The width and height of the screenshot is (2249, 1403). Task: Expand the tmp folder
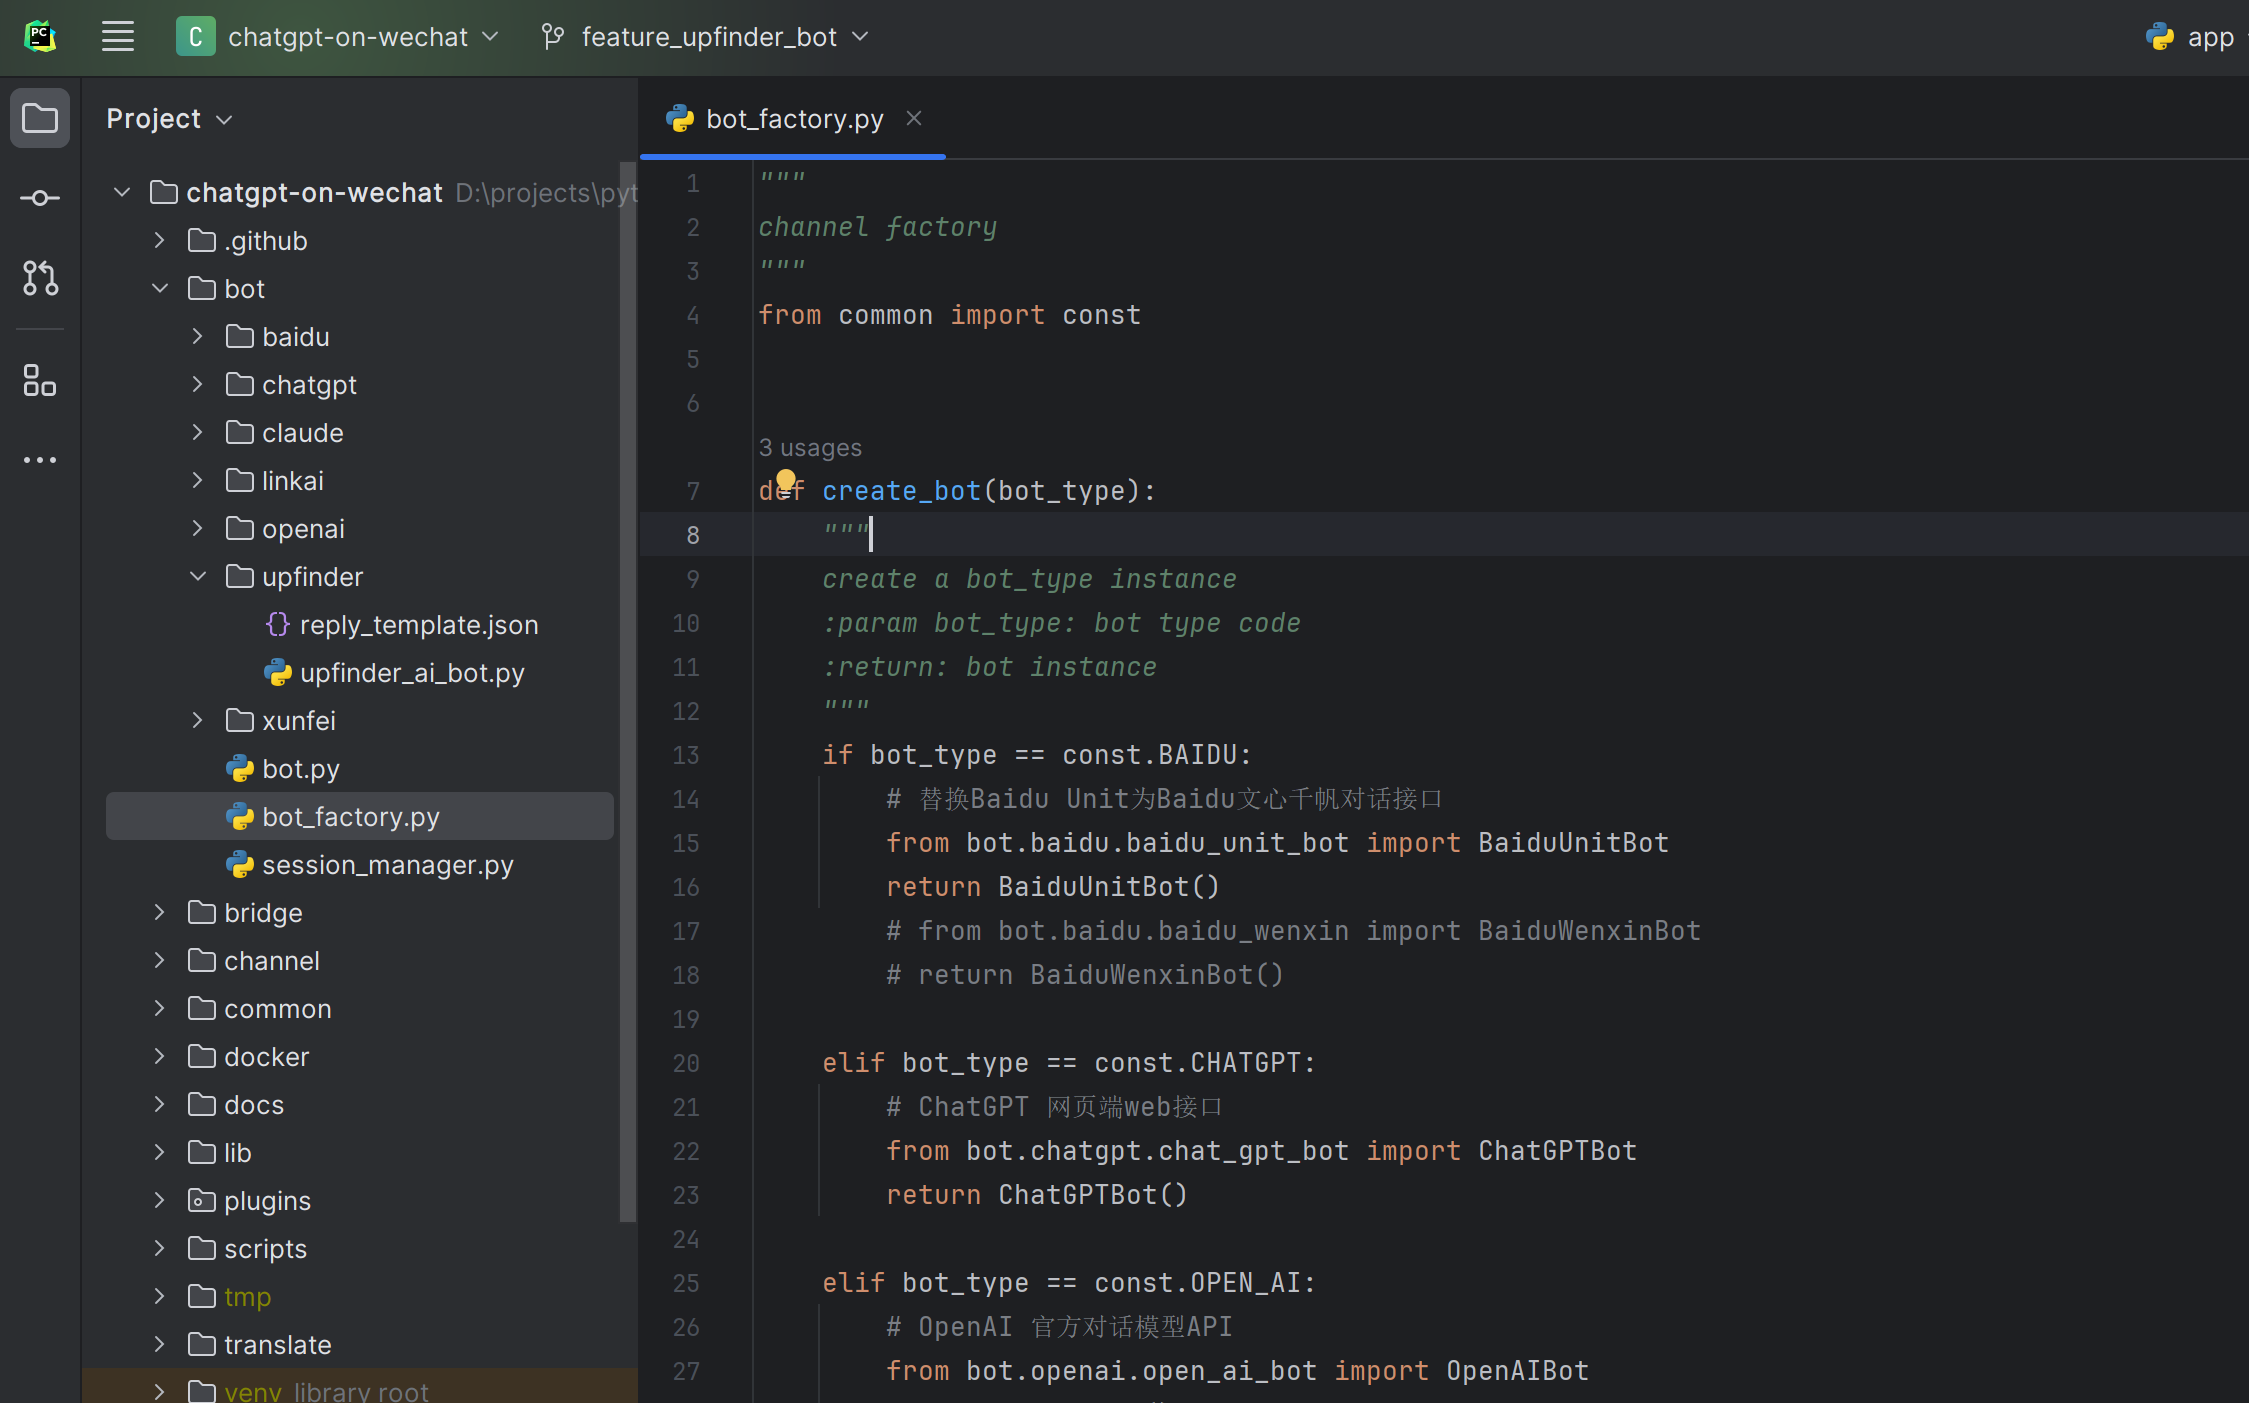(160, 1296)
